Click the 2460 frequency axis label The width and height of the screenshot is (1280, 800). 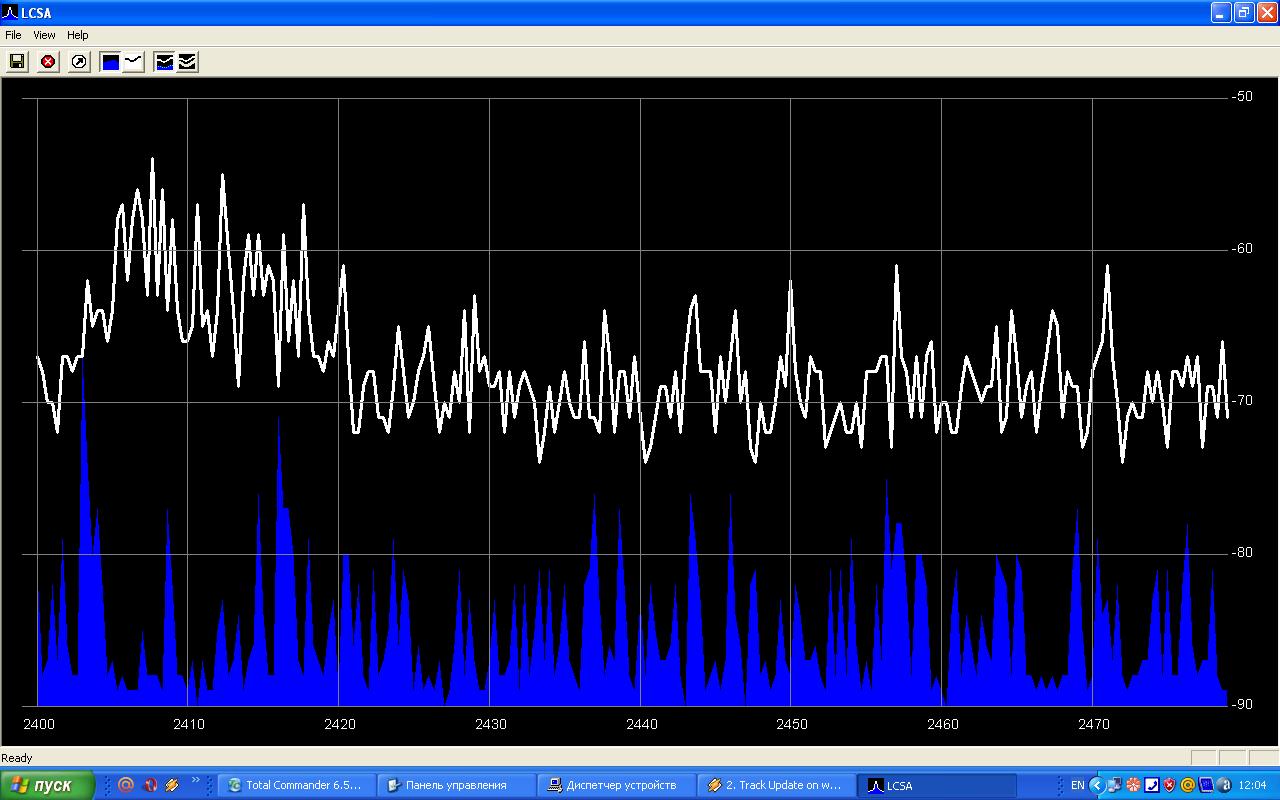943,724
